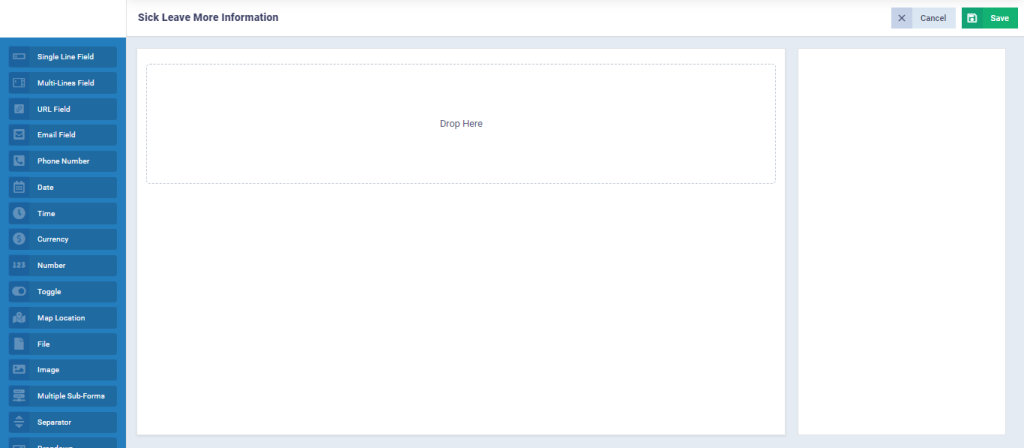Select the Single Line Field label

[x=65, y=57]
